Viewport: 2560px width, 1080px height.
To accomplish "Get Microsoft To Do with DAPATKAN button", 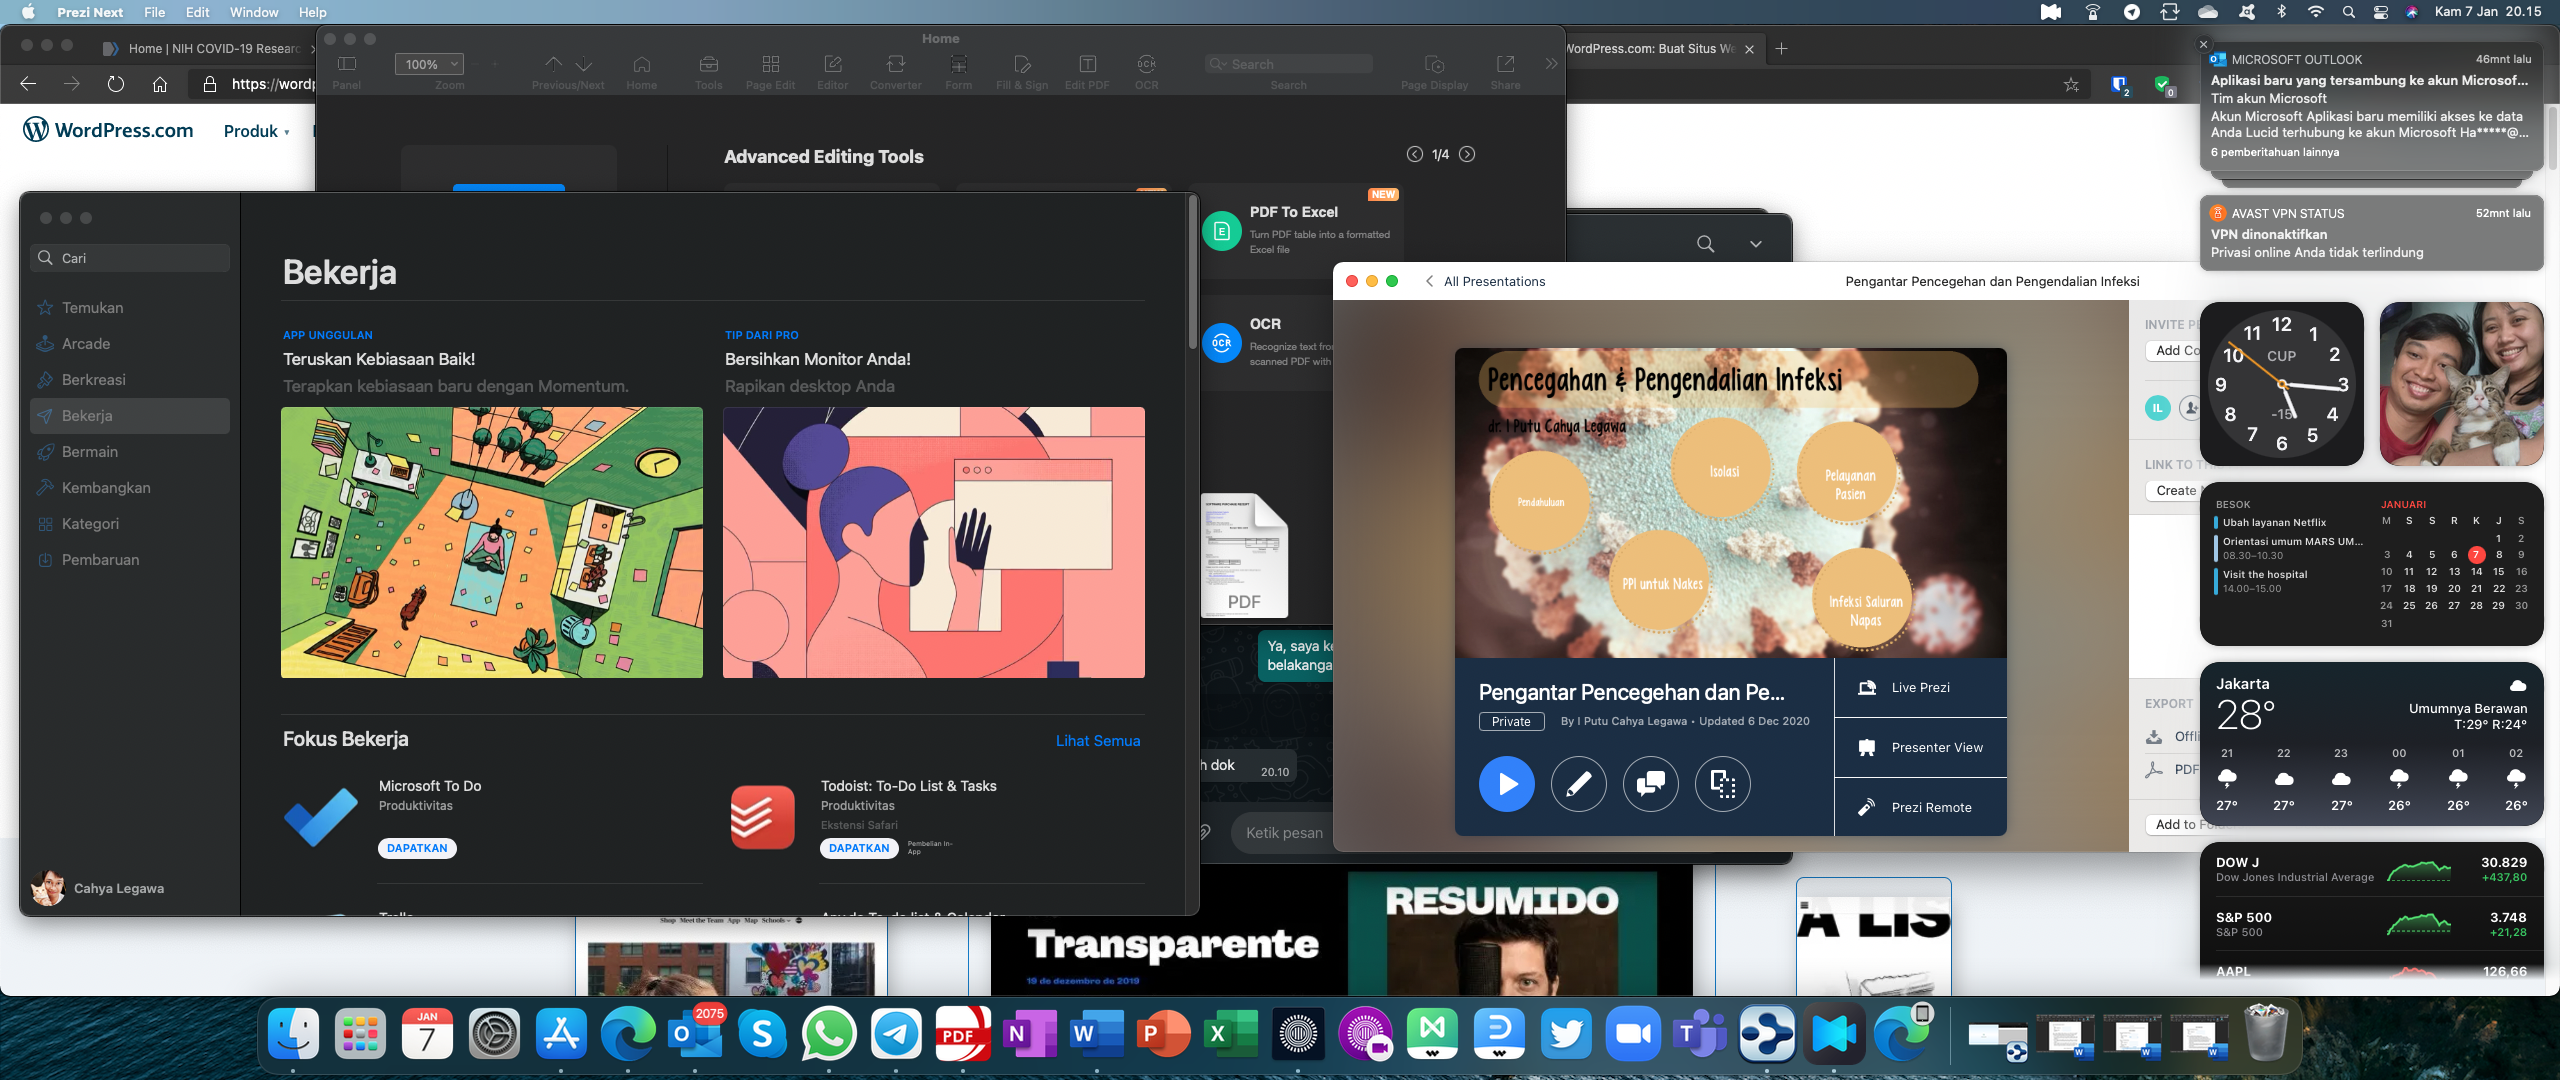I will 417,848.
